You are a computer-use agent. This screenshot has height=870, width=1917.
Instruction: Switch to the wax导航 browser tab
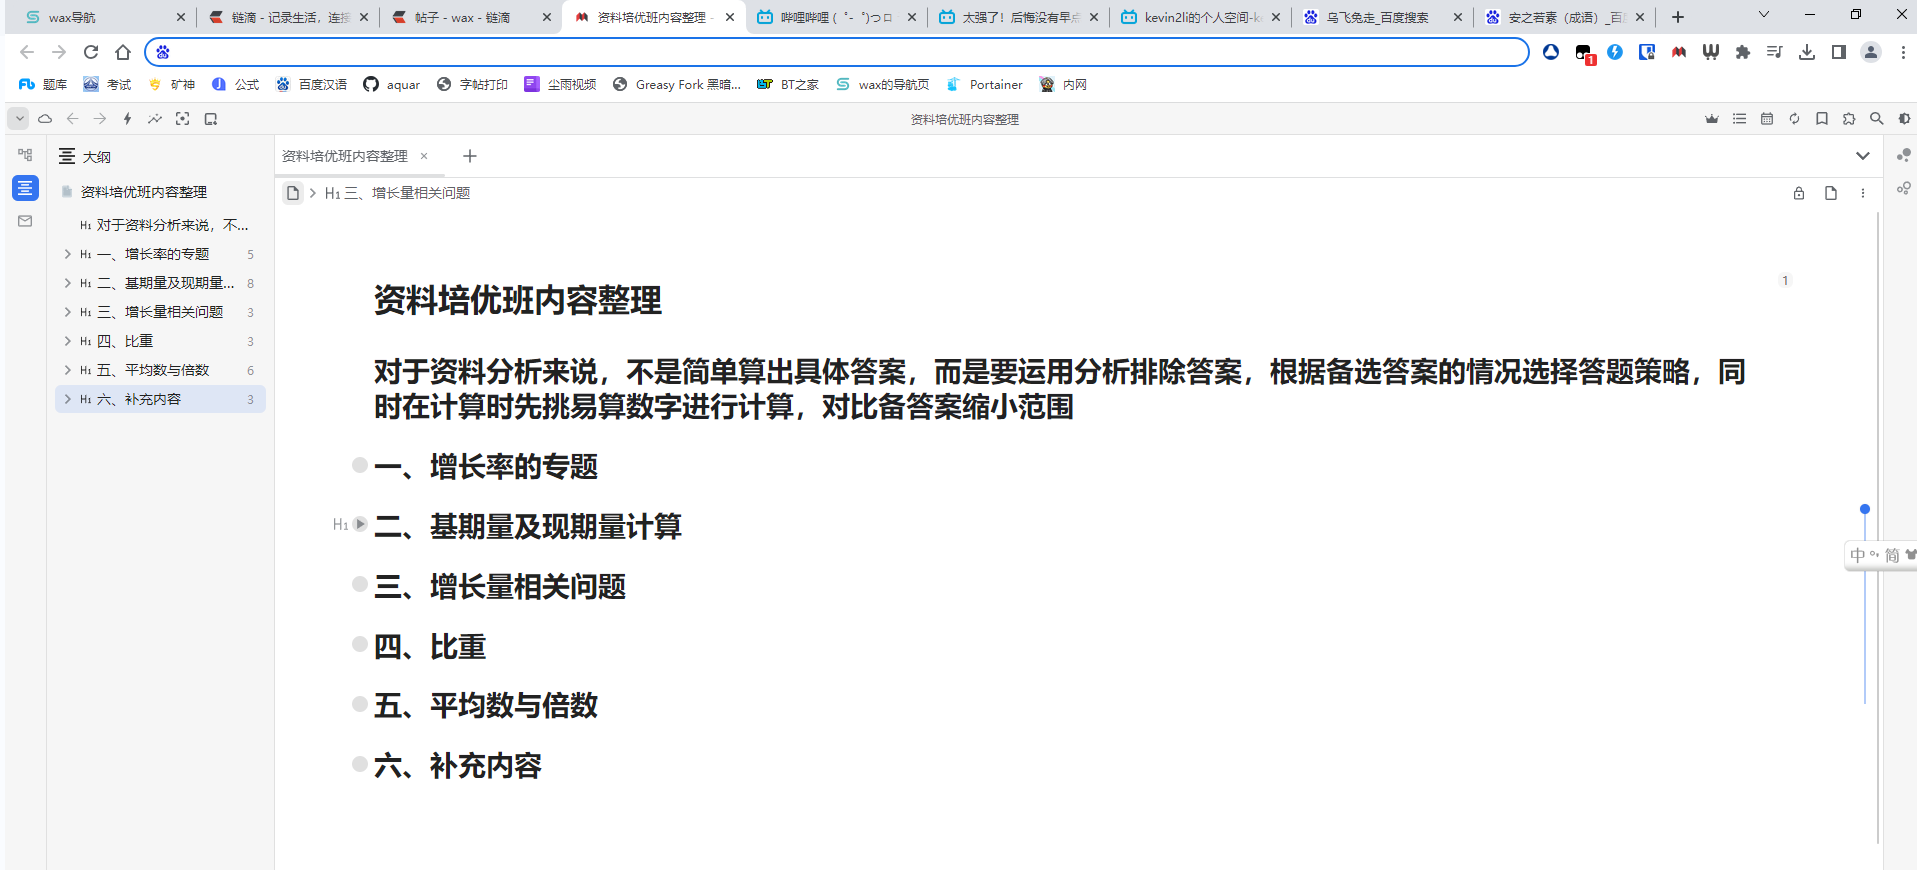104,17
